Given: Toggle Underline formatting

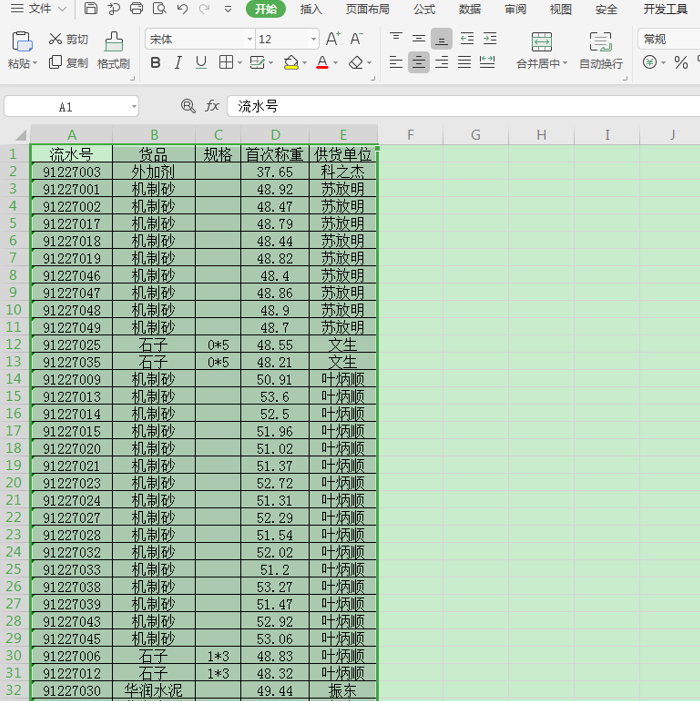Looking at the screenshot, I should tap(201, 63).
